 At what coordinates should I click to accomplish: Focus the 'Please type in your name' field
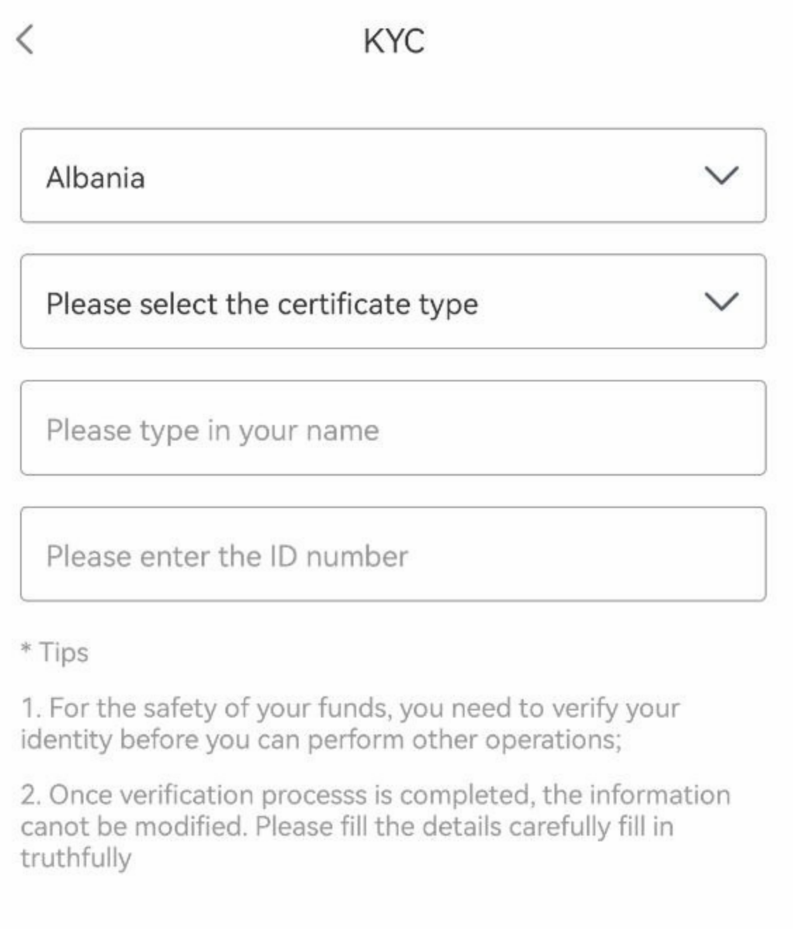coord(394,428)
